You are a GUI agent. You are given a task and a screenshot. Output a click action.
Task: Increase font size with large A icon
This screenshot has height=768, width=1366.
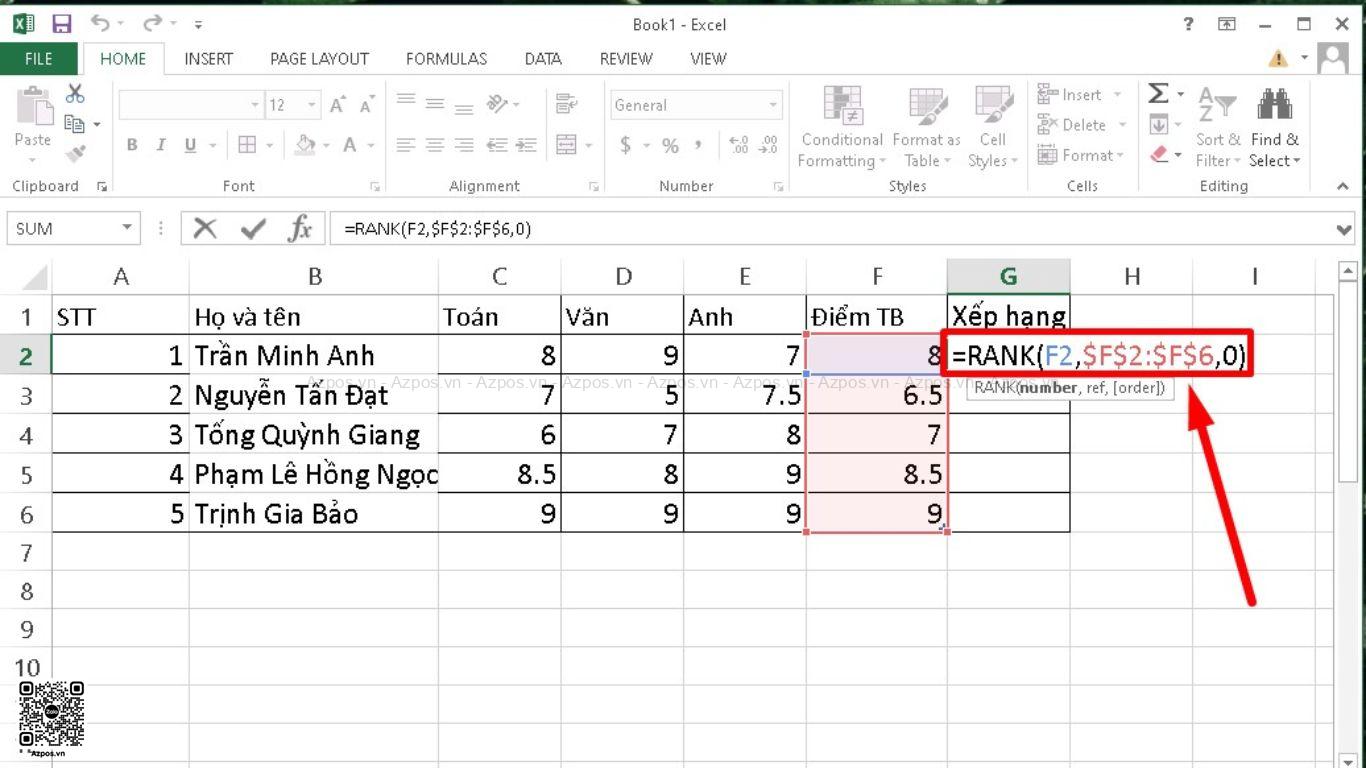click(x=338, y=105)
